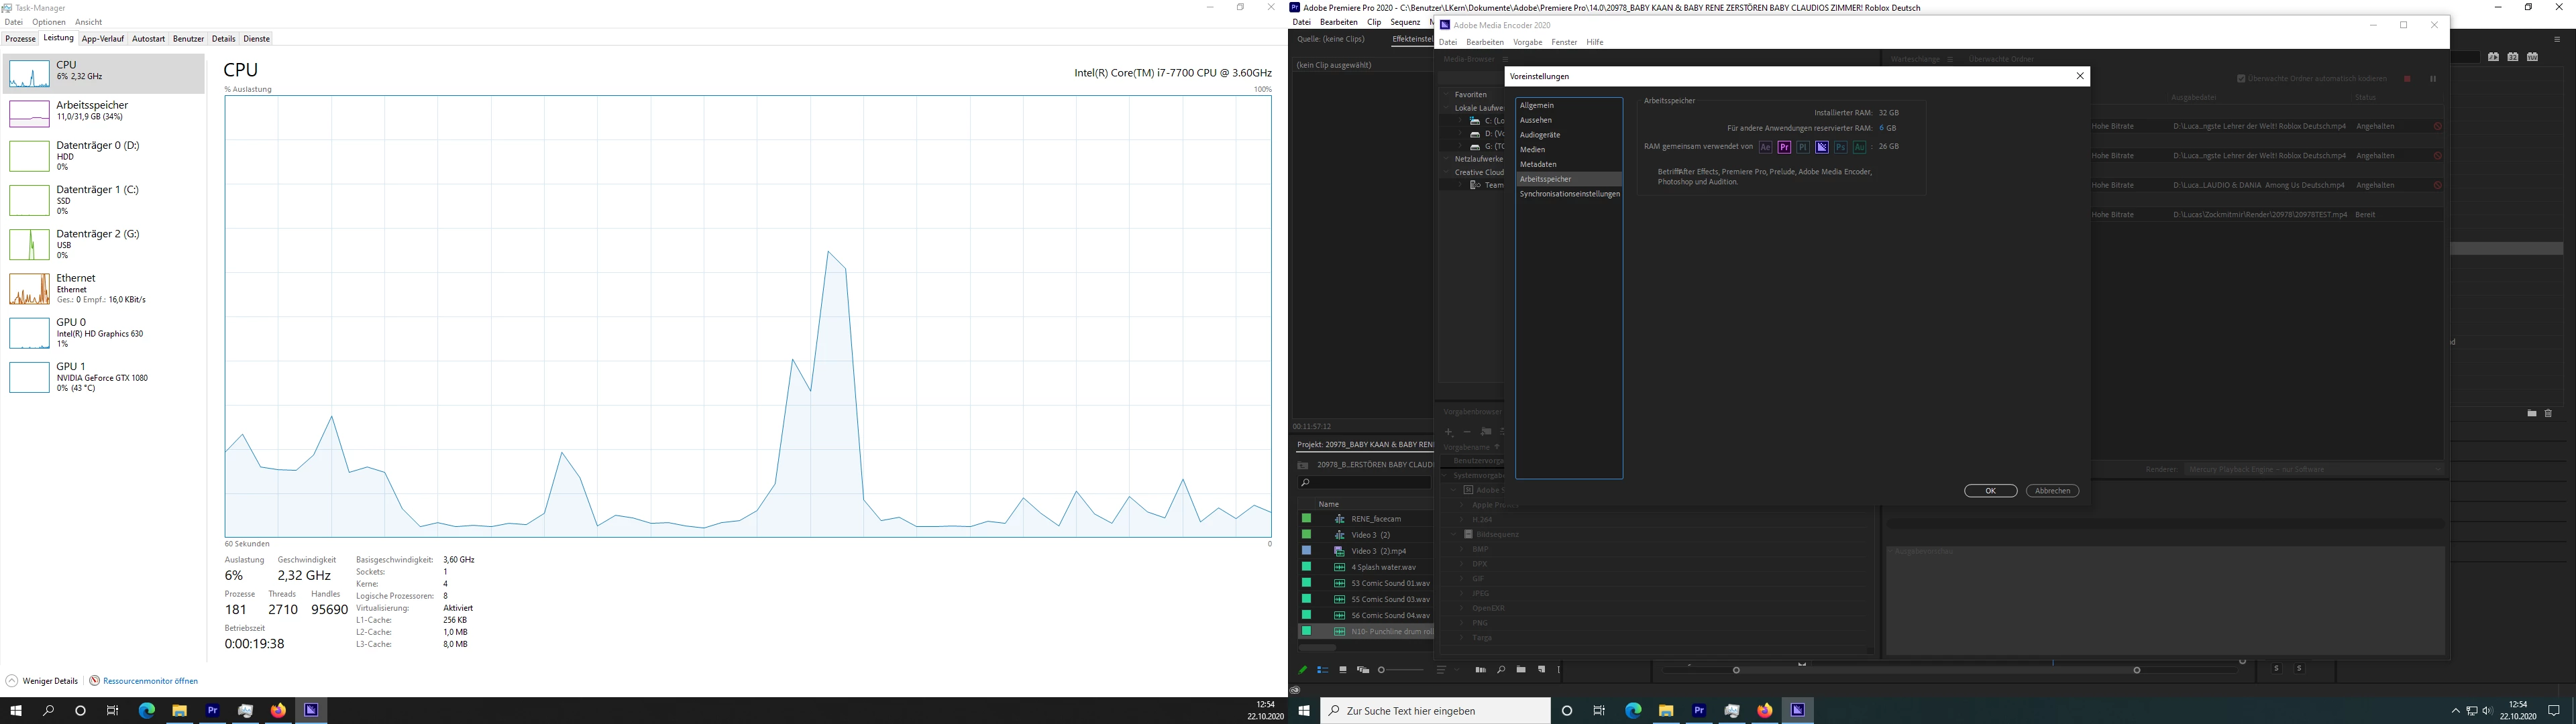Open the Leistung tab in Task-Manager

pos(58,38)
